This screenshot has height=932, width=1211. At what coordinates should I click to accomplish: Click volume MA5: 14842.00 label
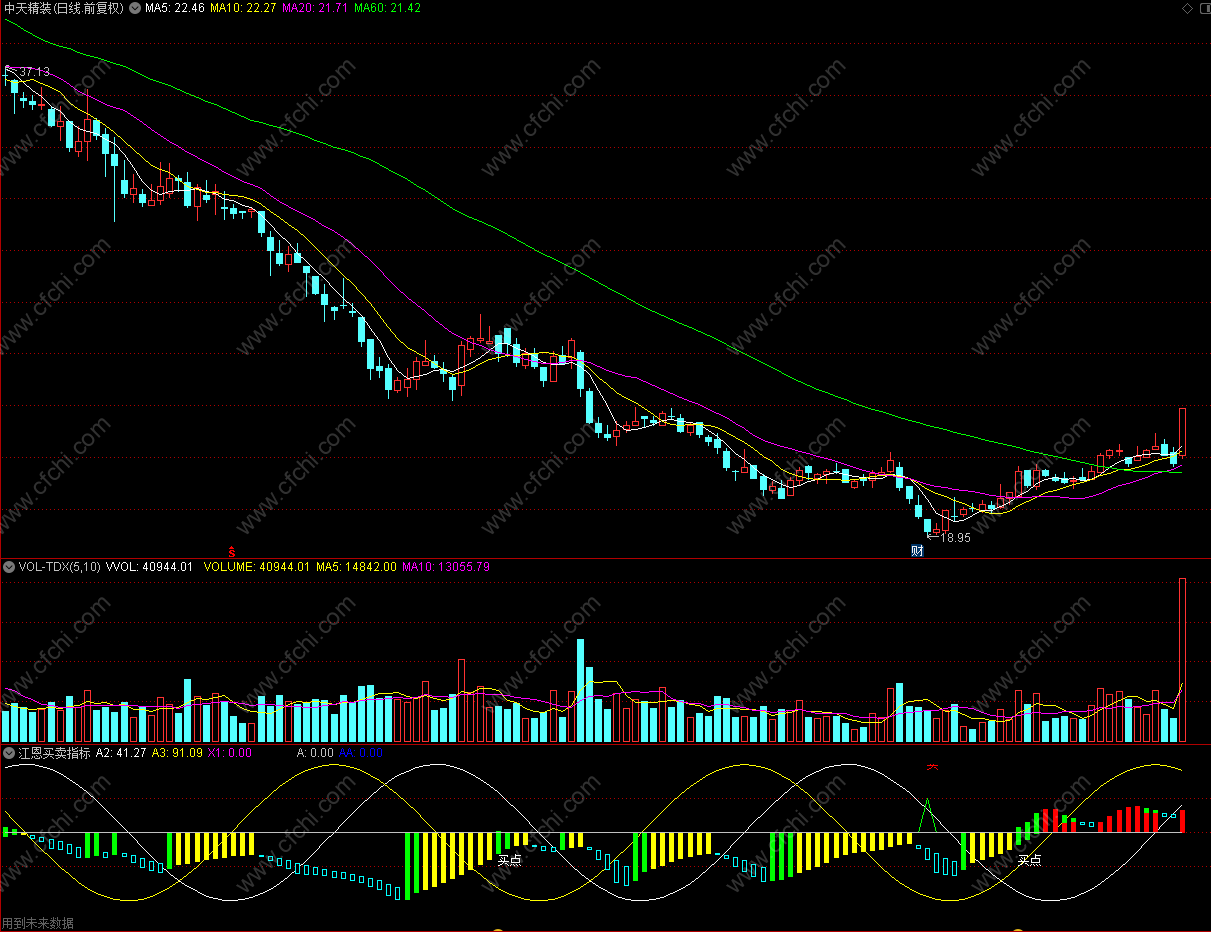(357, 567)
